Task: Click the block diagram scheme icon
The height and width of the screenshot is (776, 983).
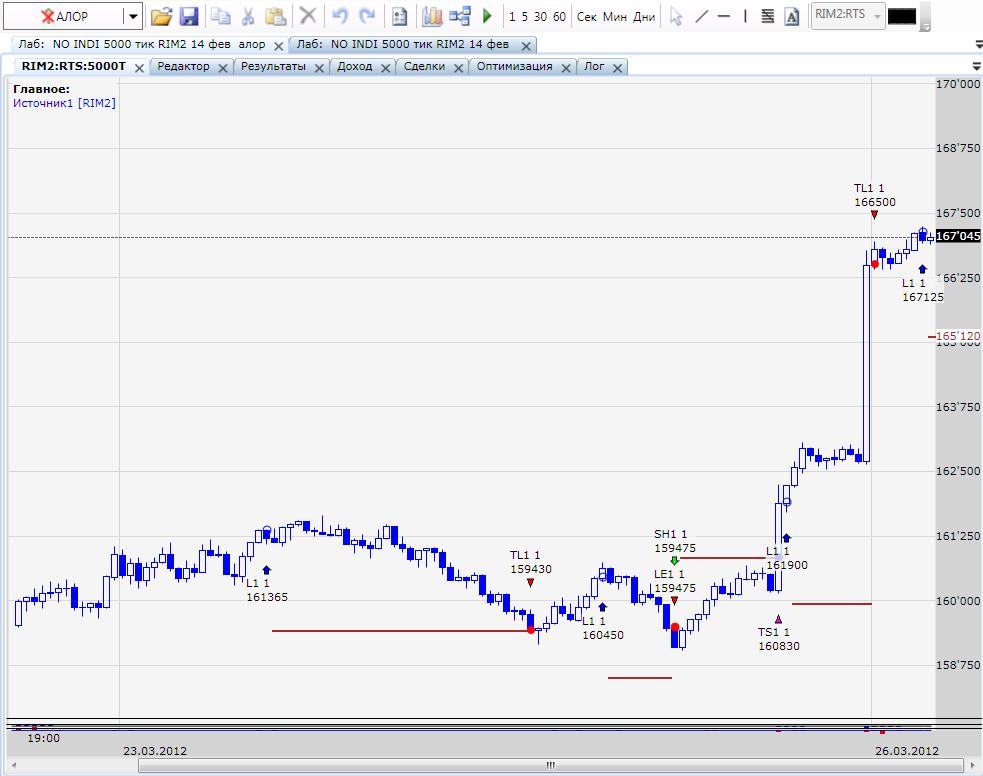Action: [460, 16]
